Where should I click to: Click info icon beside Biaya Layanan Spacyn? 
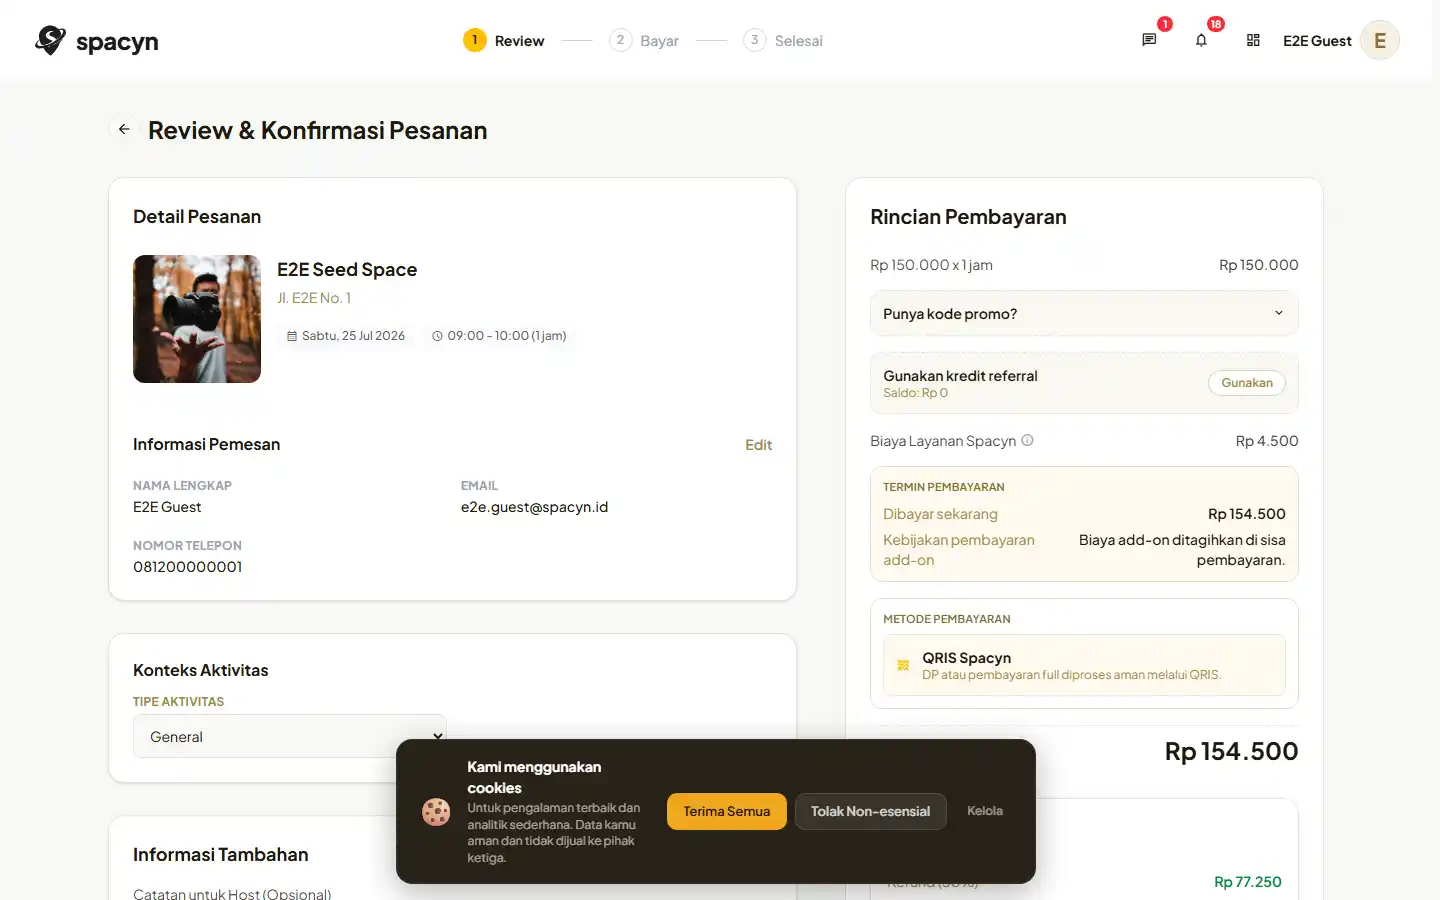point(1027,440)
